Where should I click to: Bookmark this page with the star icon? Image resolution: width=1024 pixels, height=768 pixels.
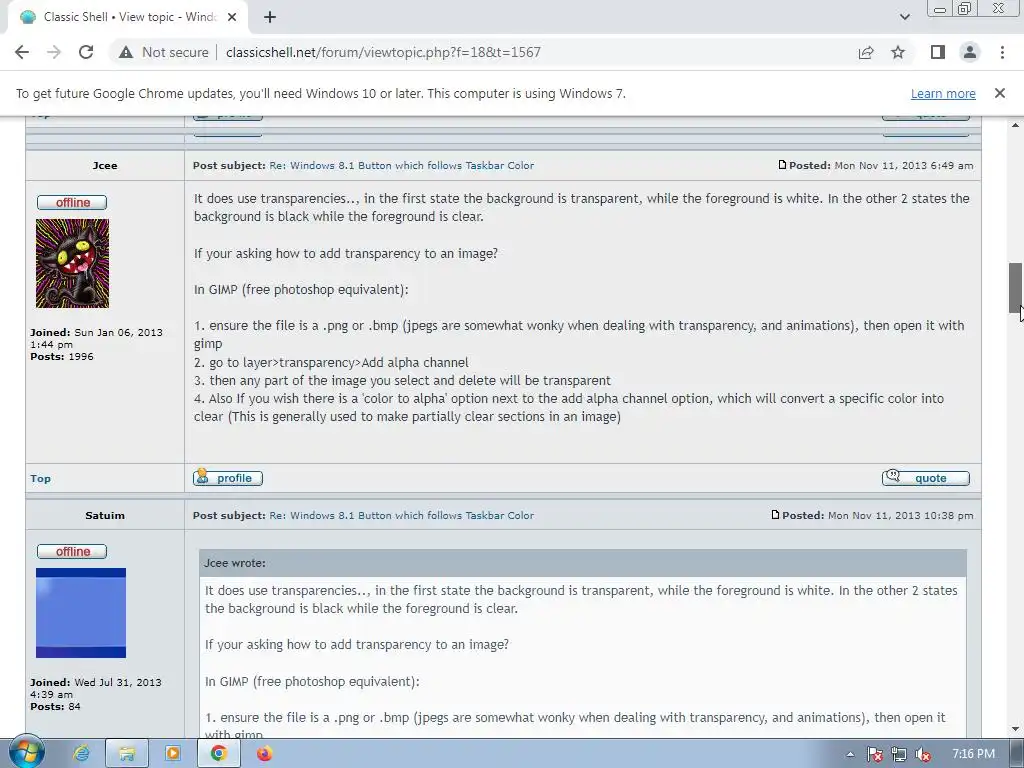pyautogui.click(x=898, y=52)
